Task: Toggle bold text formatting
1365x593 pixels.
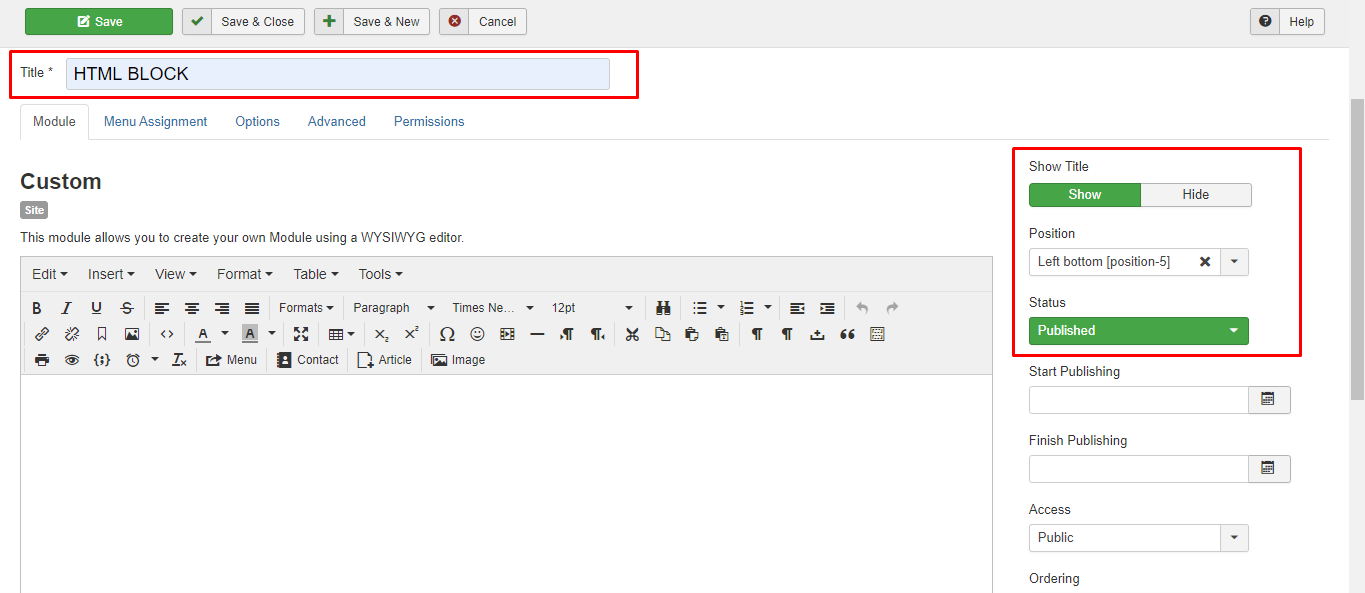Action: click(x=37, y=308)
